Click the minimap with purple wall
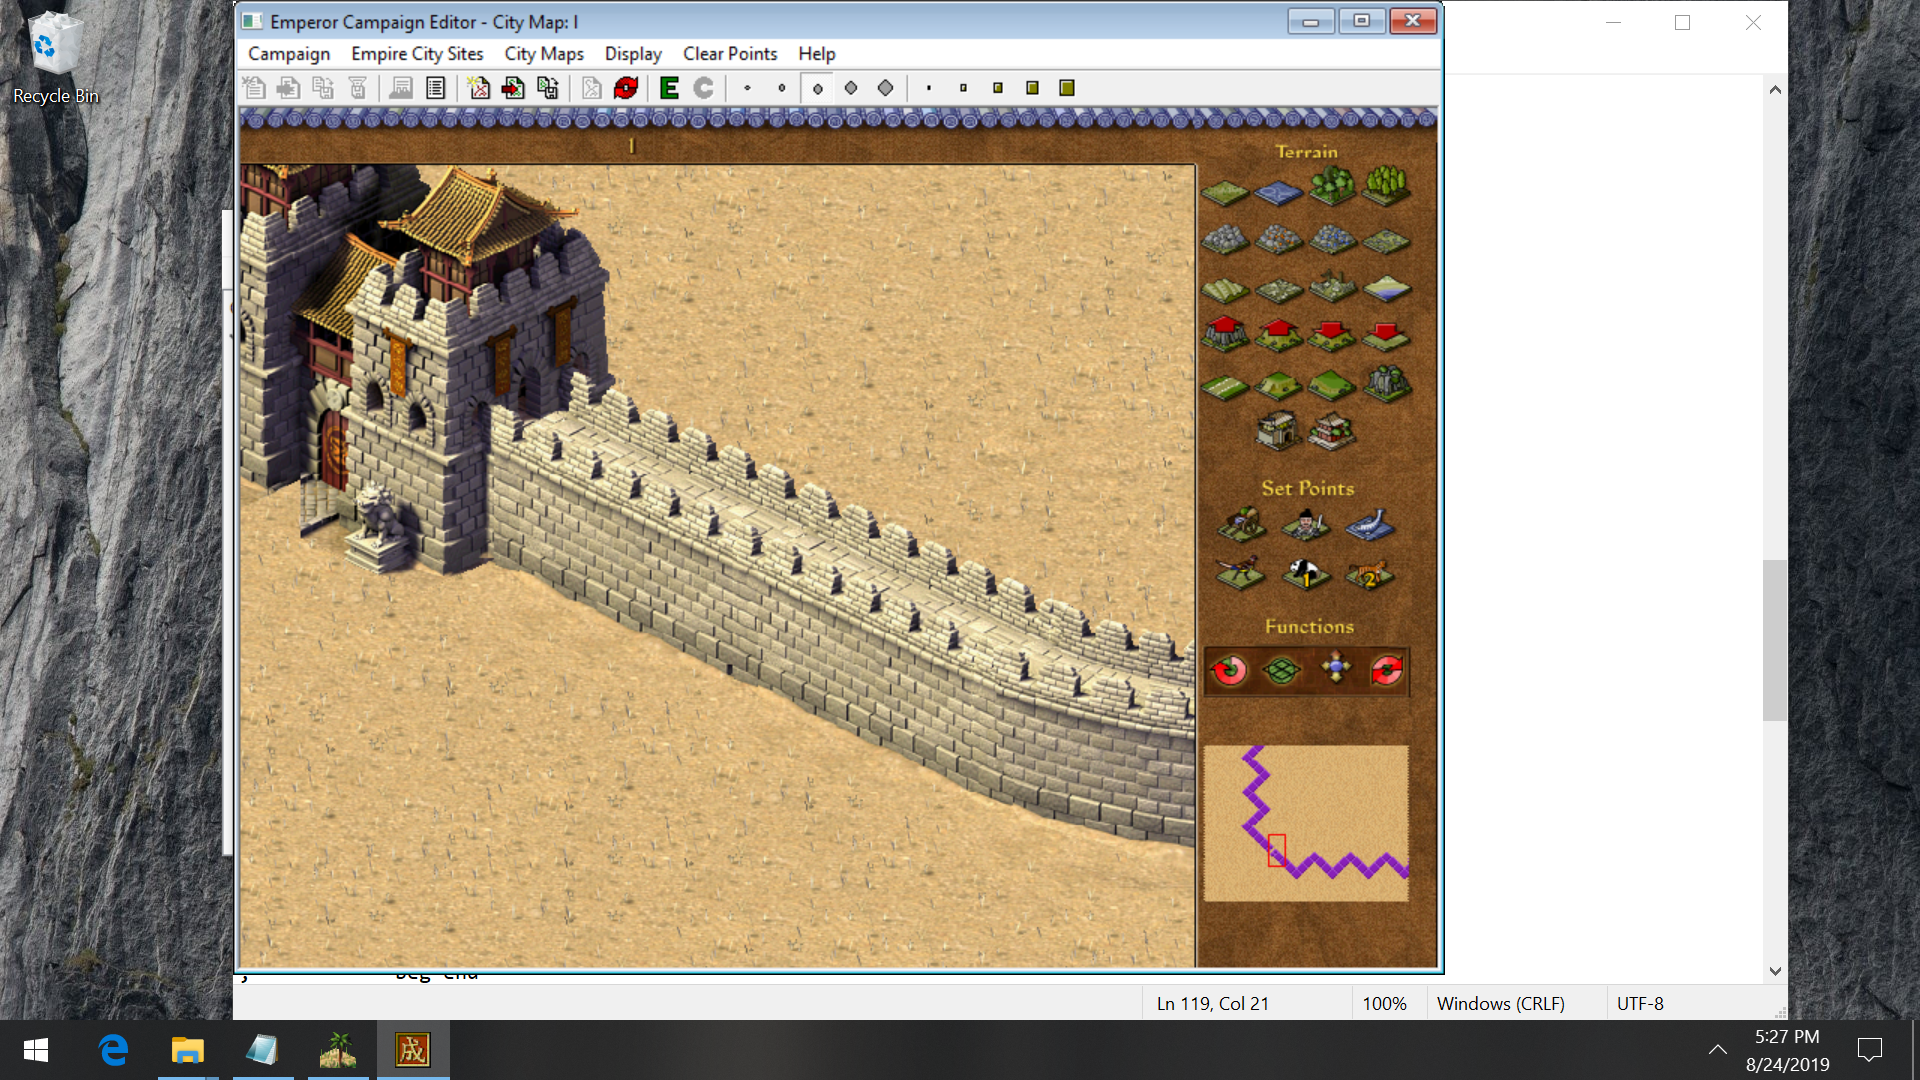Viewport: 1920px width, 1080px height. [x=1305, y=822]
